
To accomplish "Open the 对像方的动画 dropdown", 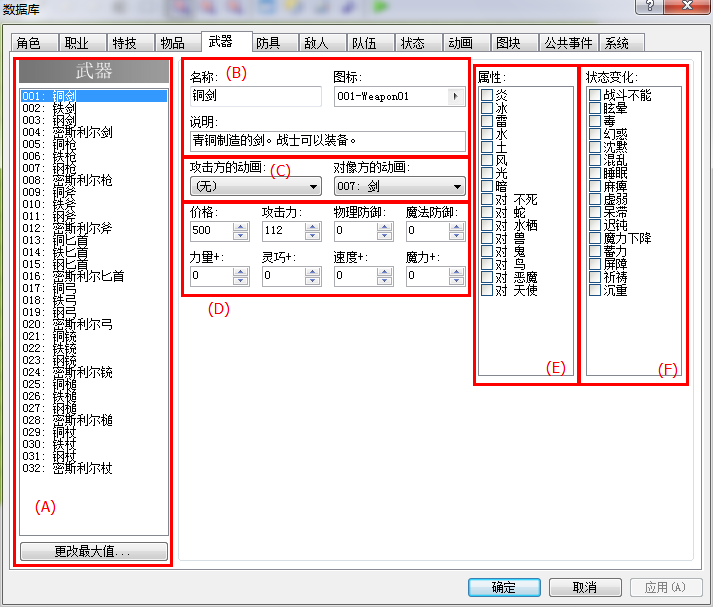I will 400,186.
